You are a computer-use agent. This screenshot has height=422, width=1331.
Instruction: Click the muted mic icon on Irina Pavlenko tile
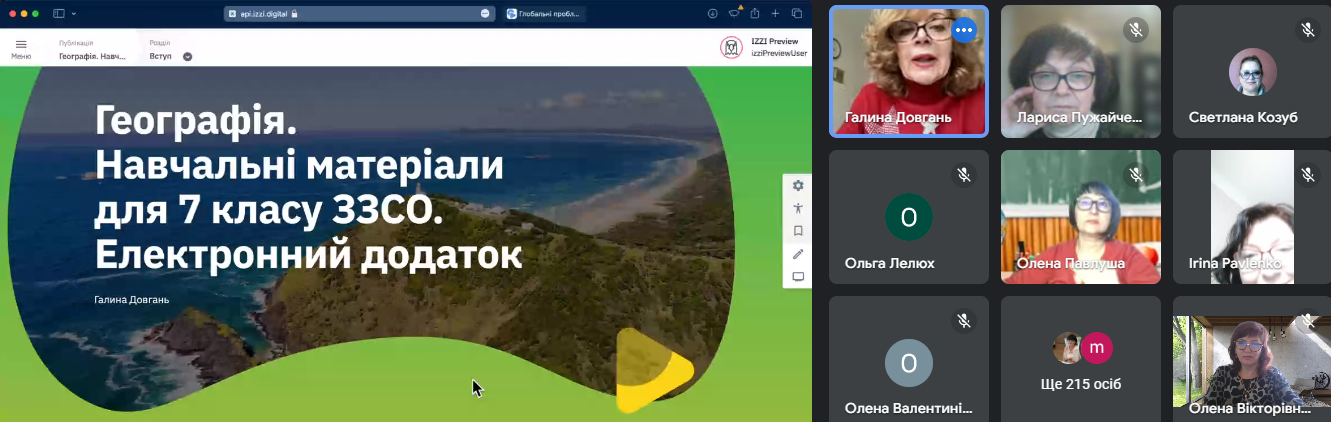click(1308, 175)
